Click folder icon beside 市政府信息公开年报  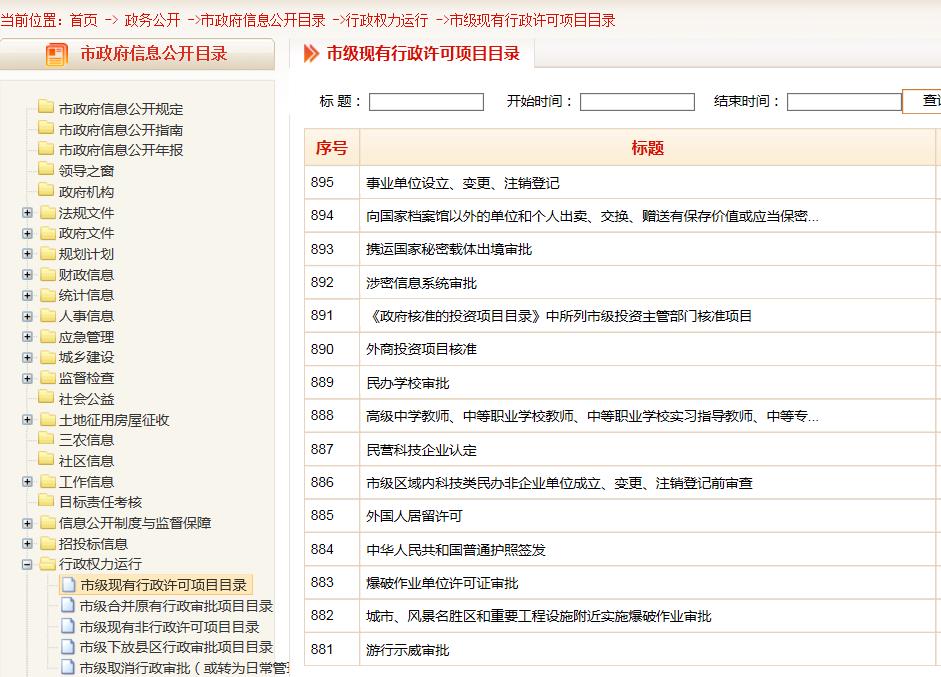coord(46,148)
